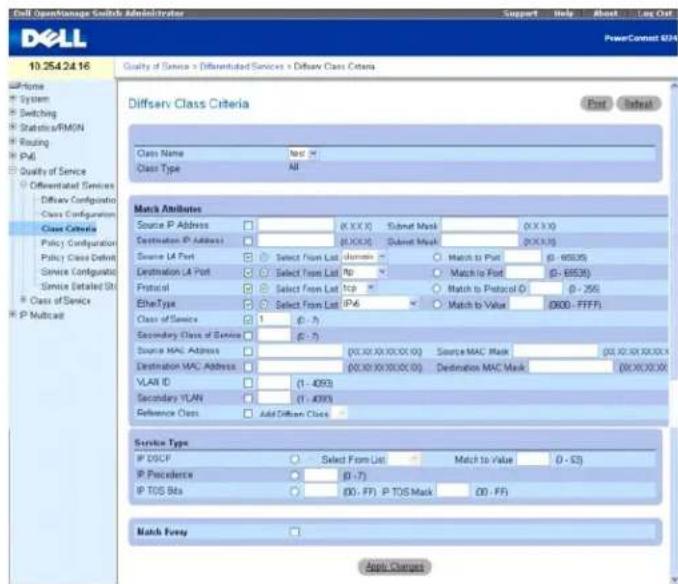The image size is (678, 584).
Task: Open Help from top bar
Action: [563, 13]
